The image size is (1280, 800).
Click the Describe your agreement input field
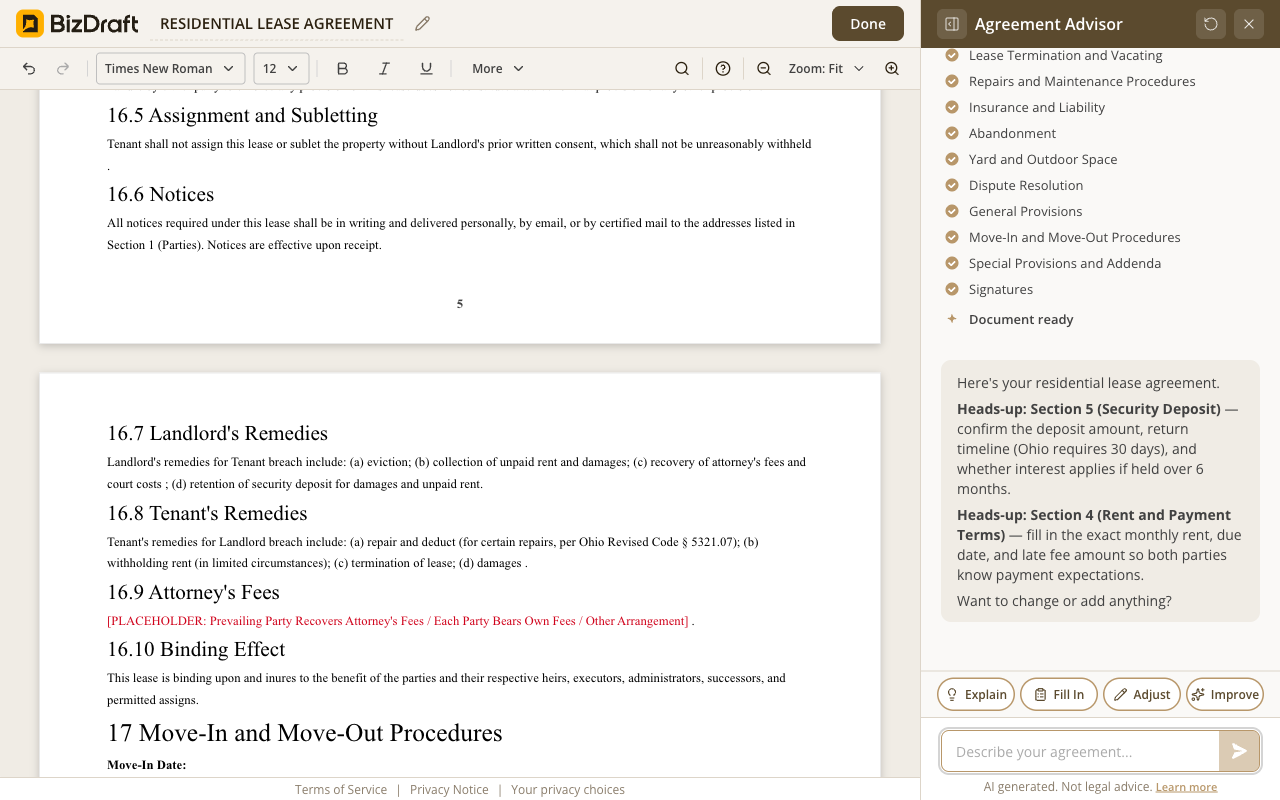click(x=1080, y=751)
